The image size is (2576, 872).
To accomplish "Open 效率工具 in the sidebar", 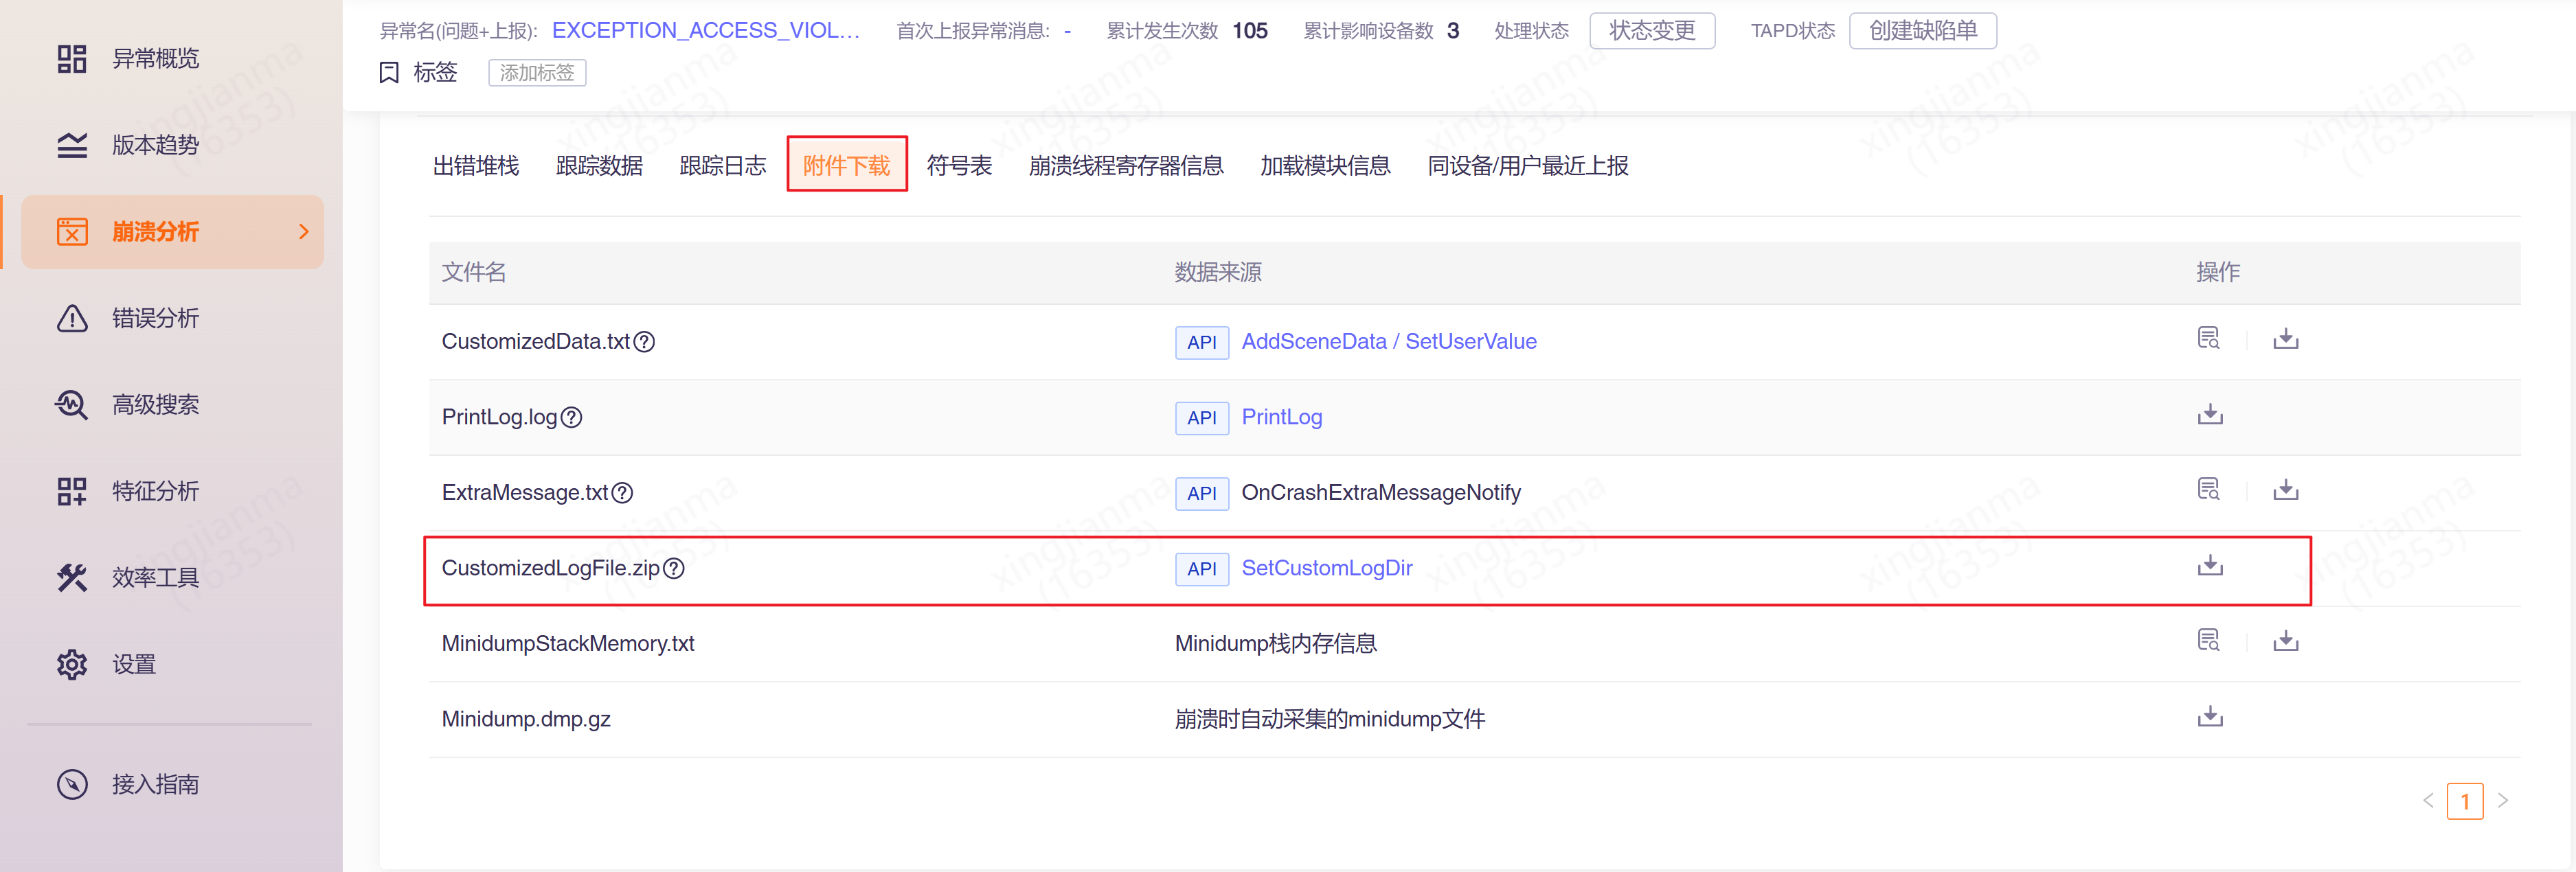I will (x=155, y=578).
